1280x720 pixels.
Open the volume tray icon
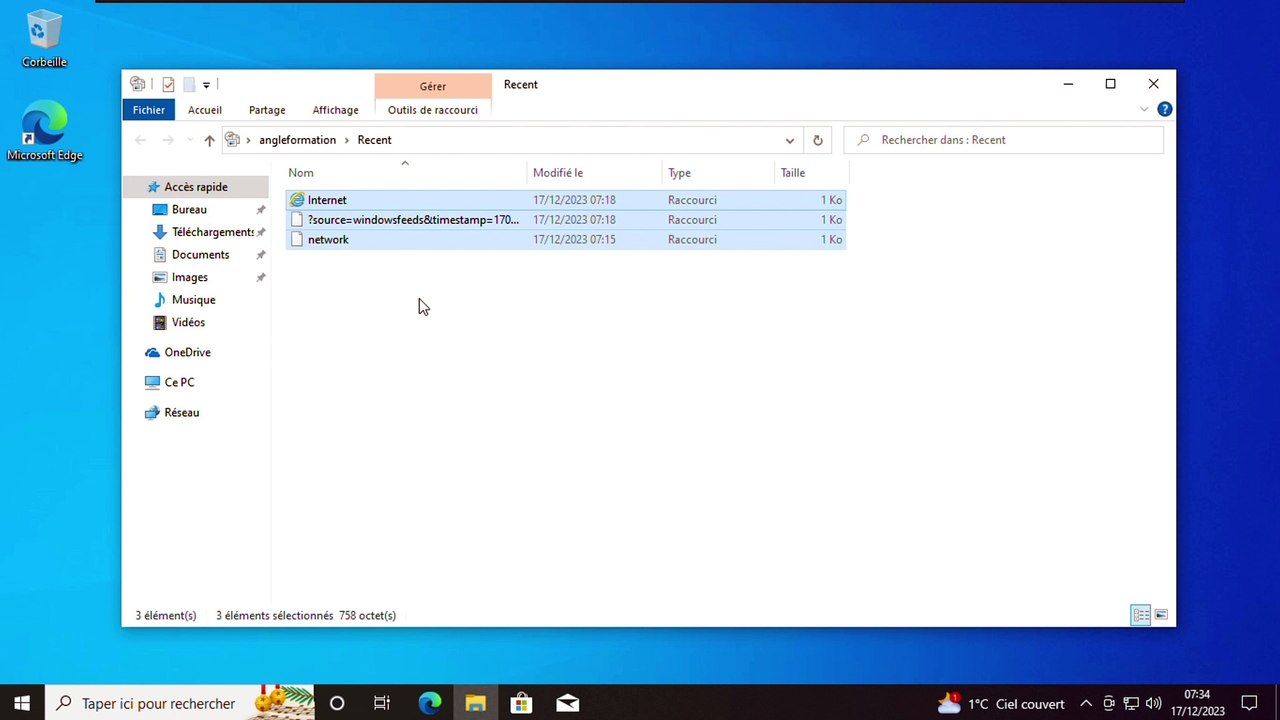1153,704
